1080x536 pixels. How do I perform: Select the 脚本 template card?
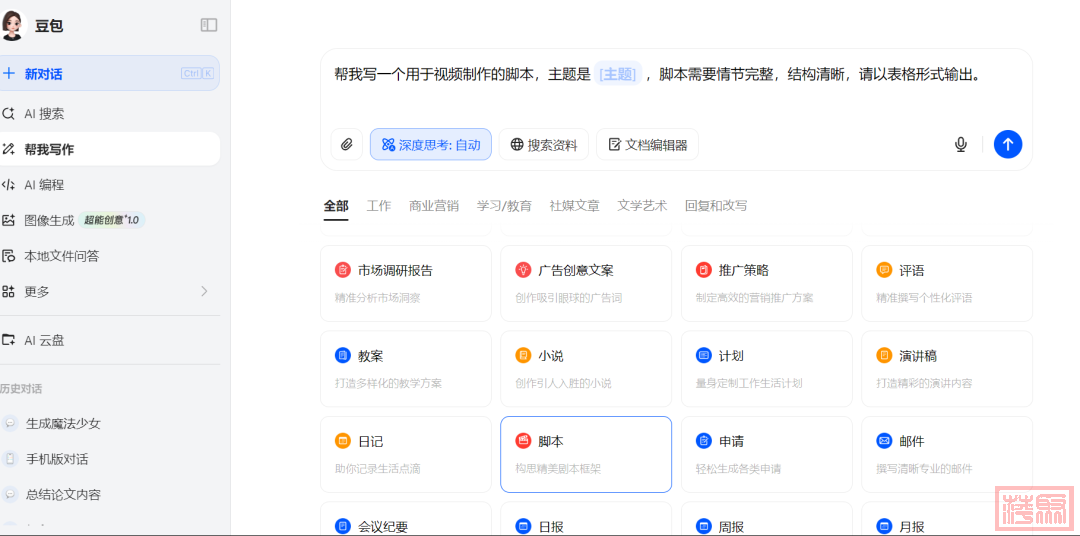coord(586,454)
